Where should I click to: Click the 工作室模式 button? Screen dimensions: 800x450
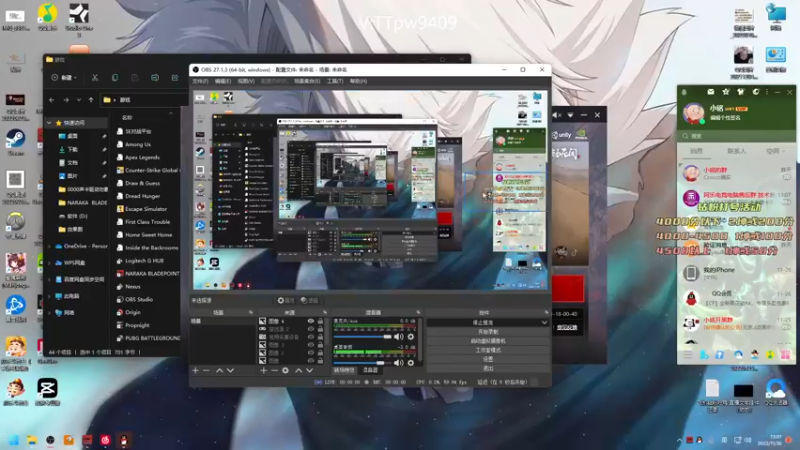(x=488, y=350)
